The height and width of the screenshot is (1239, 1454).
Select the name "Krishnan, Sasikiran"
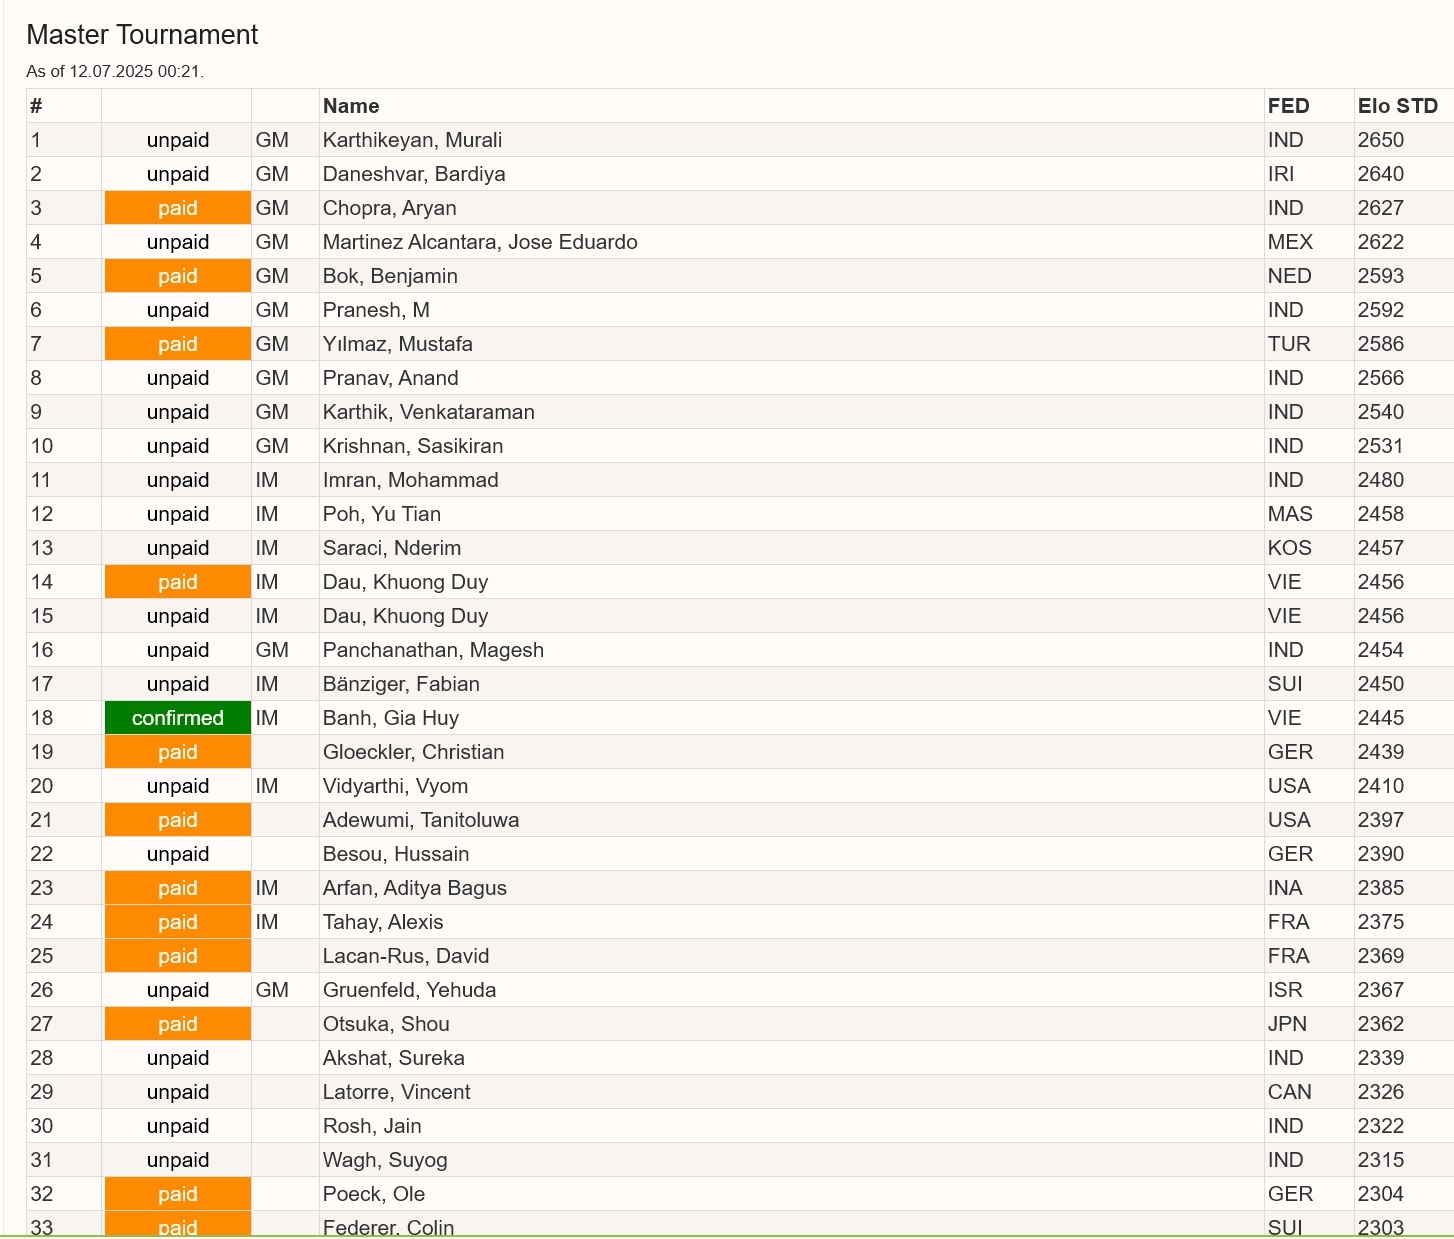tap(413, 446)
